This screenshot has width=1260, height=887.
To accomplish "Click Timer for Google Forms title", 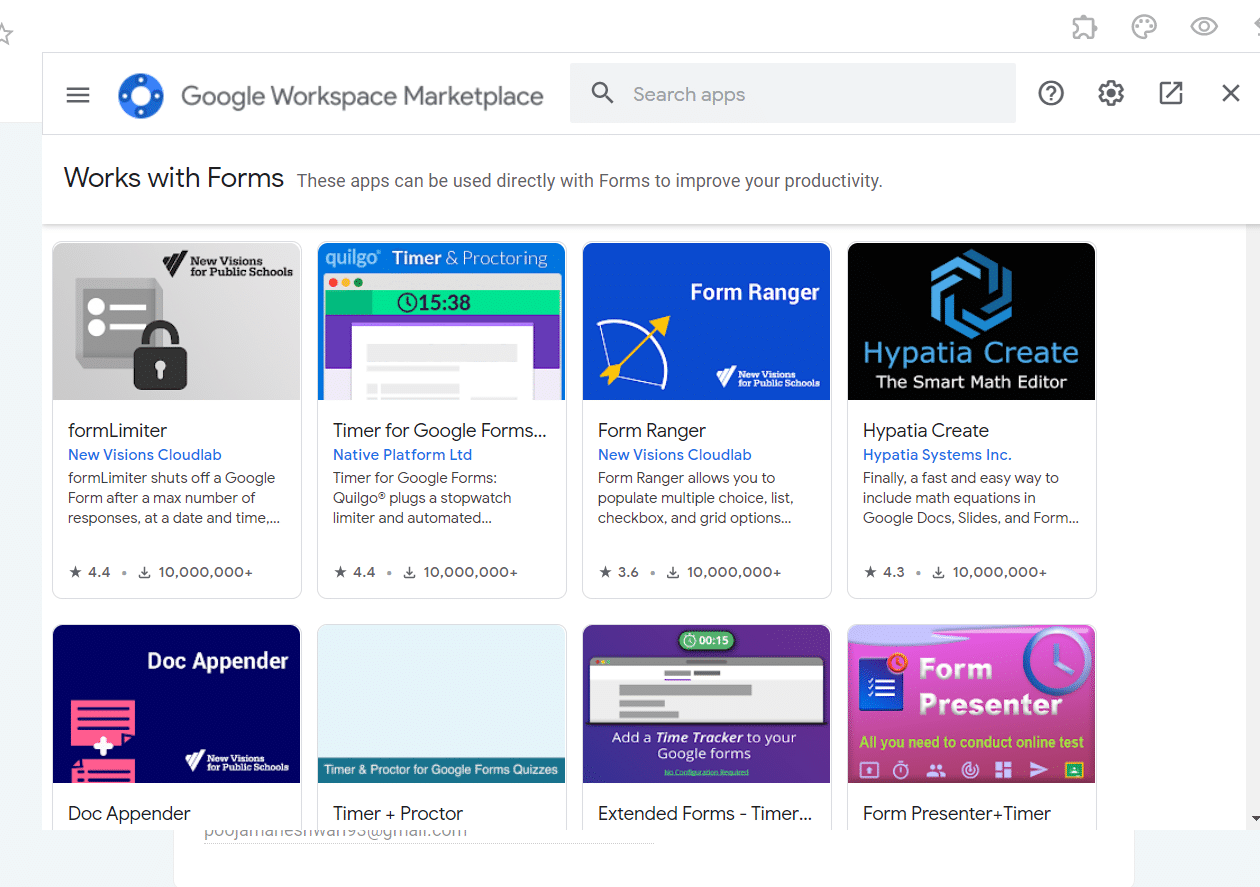I will point(440,431).
